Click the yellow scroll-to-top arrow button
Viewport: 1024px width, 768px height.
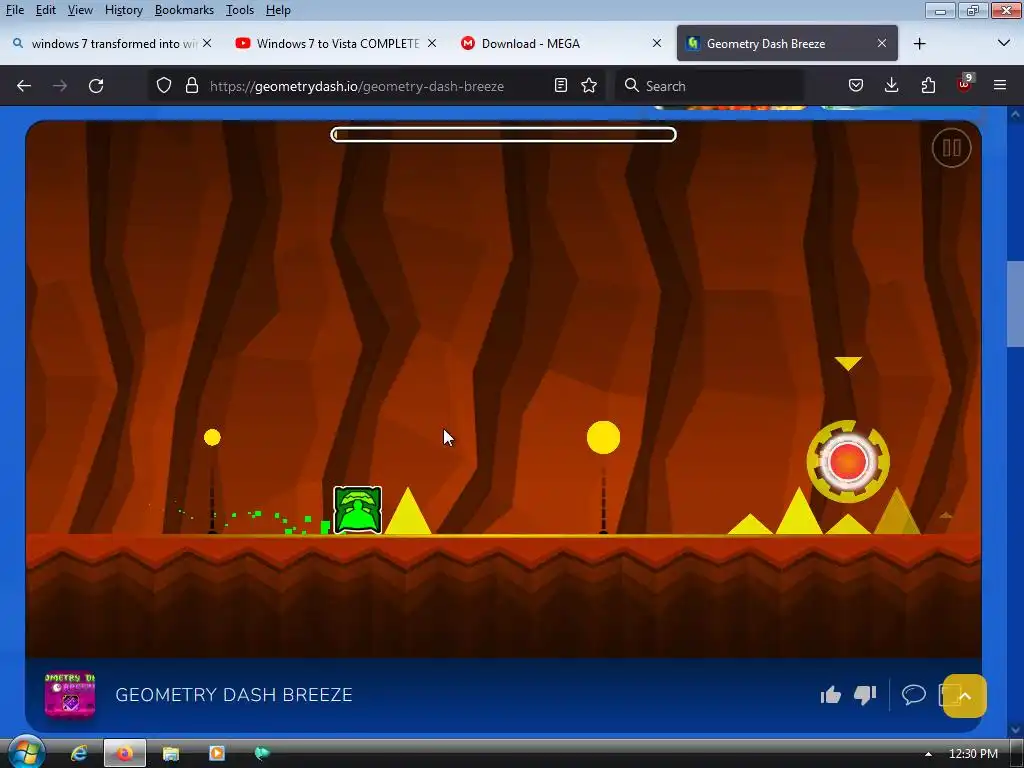pos(965,696)
